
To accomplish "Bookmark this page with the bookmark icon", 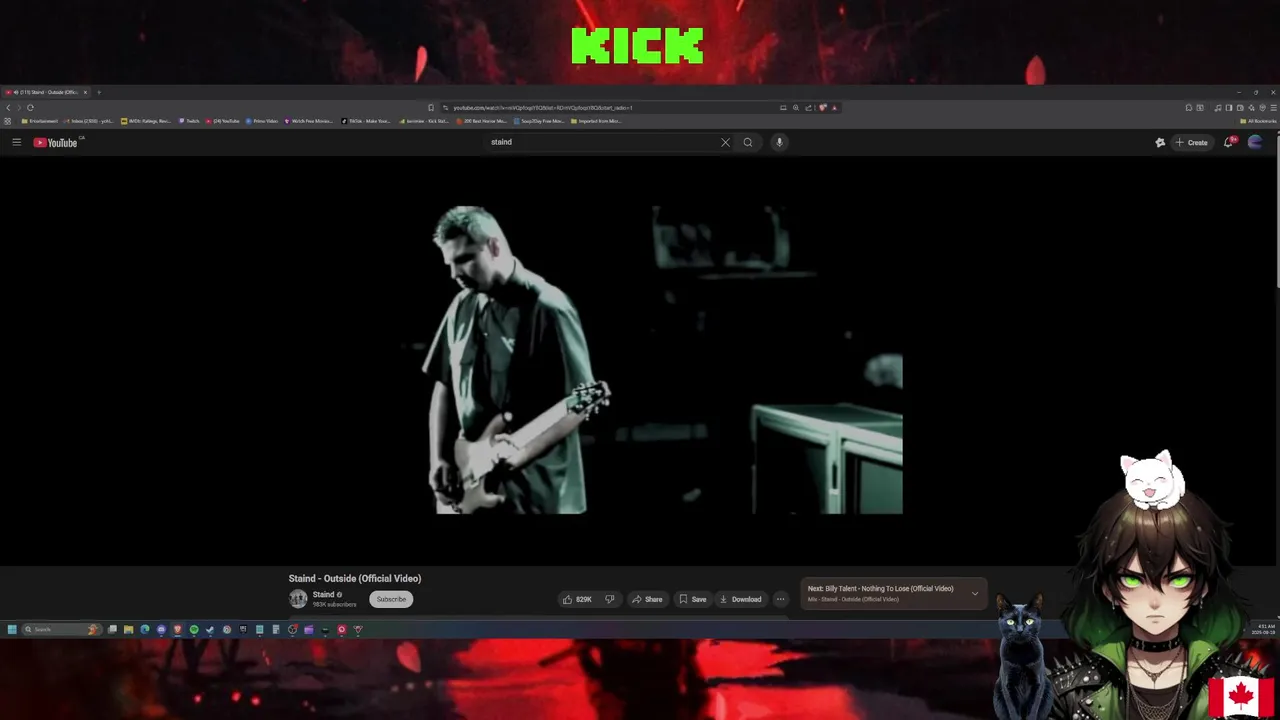I will (x=431, y=107).
